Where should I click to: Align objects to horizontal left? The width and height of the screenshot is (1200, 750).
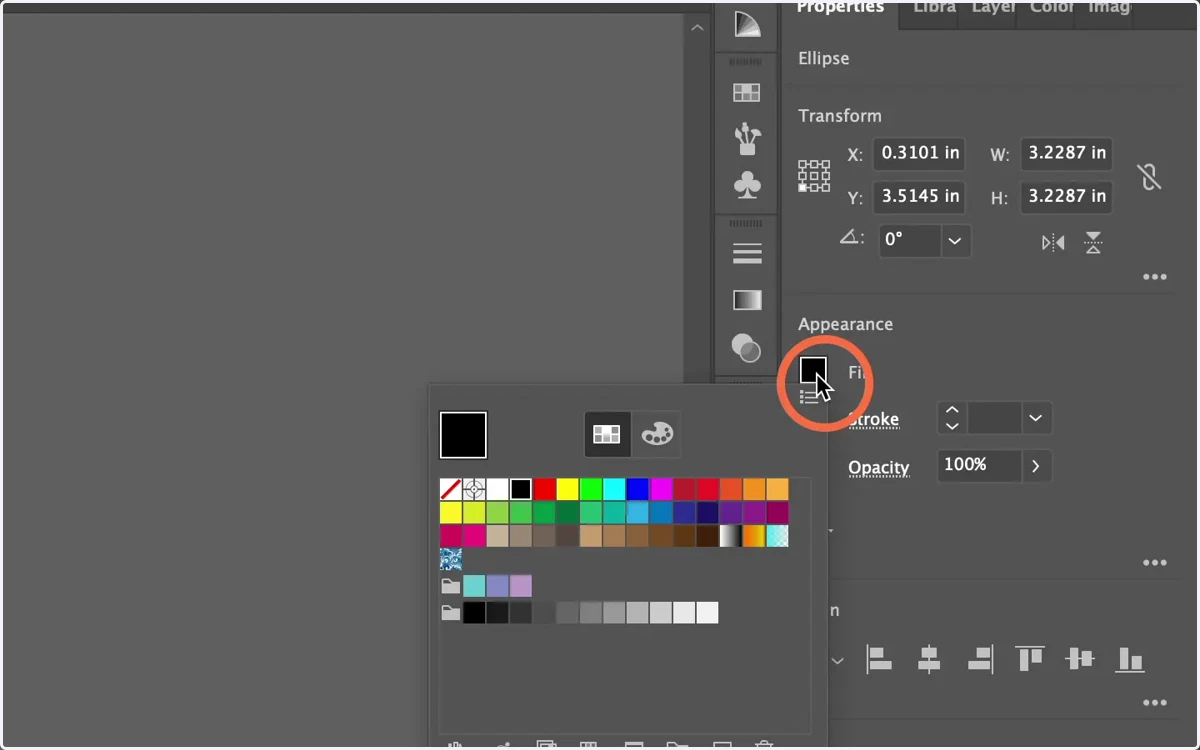point(879,659)
